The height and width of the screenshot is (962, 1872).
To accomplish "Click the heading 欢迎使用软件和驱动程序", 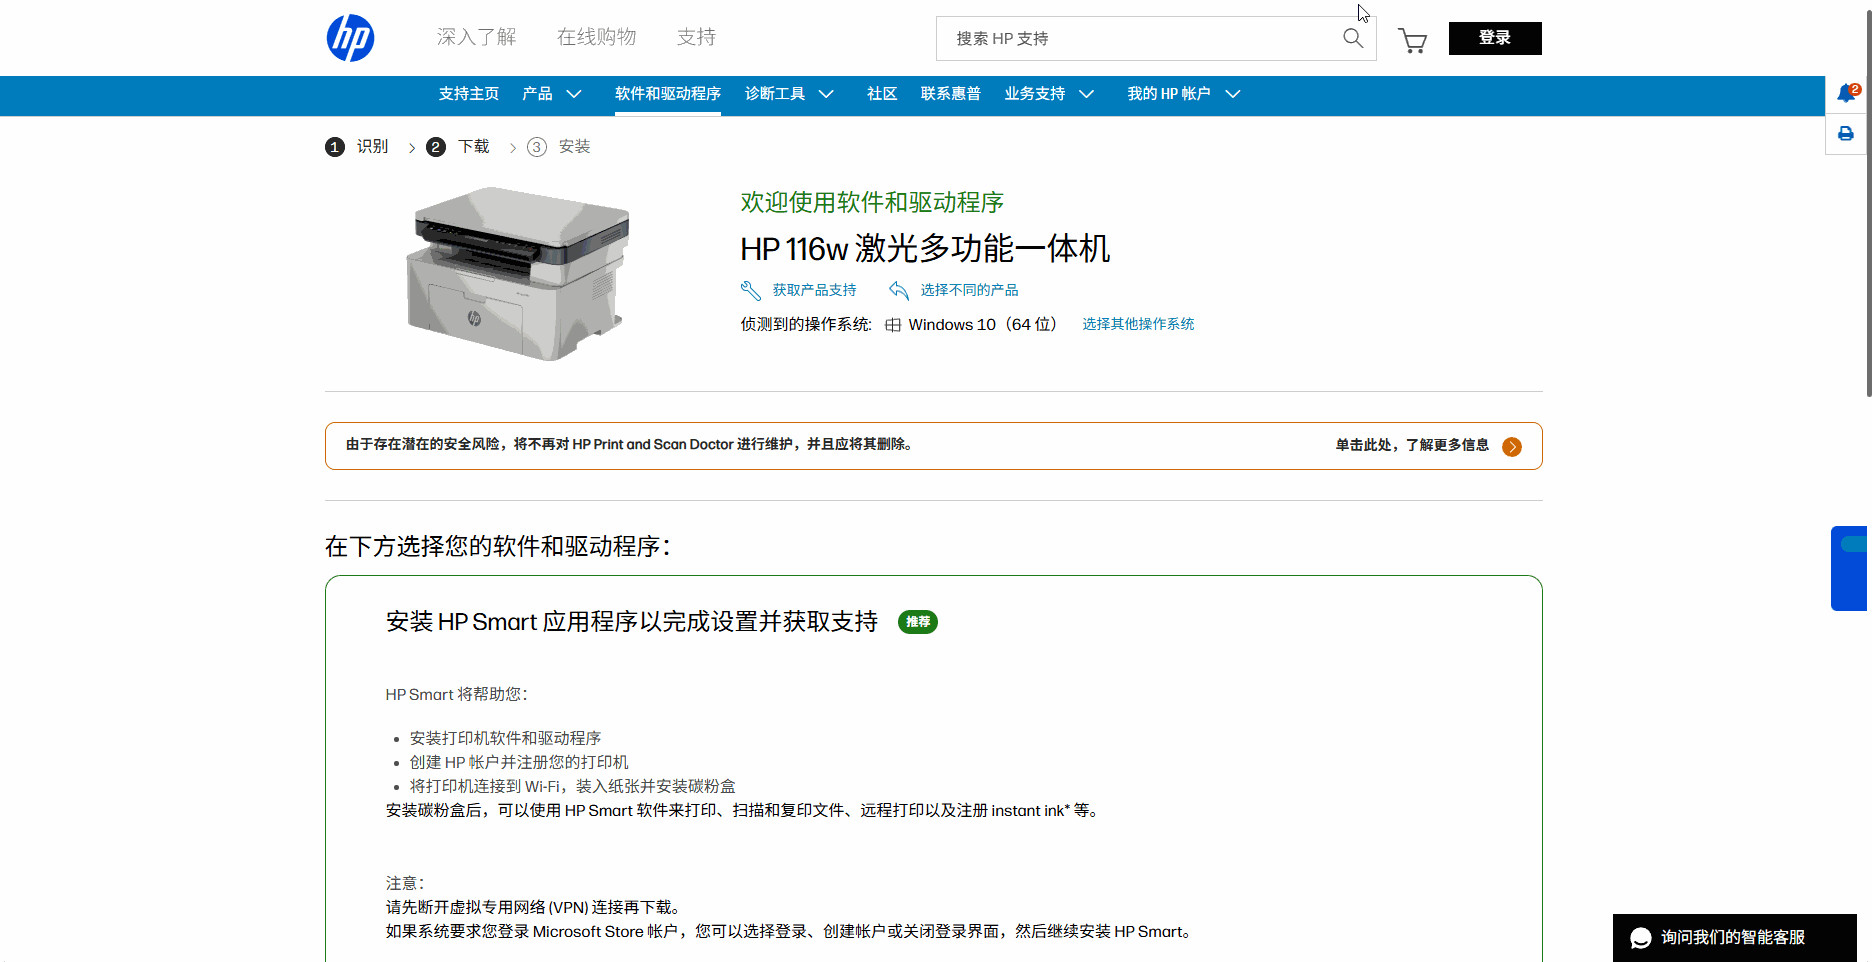I will (872, 203).
